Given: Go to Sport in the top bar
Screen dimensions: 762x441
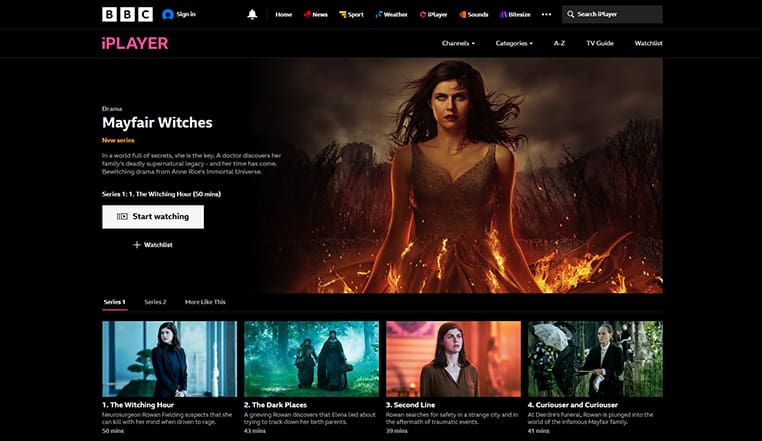Looking at the screenshot, I should click(351, 15).
